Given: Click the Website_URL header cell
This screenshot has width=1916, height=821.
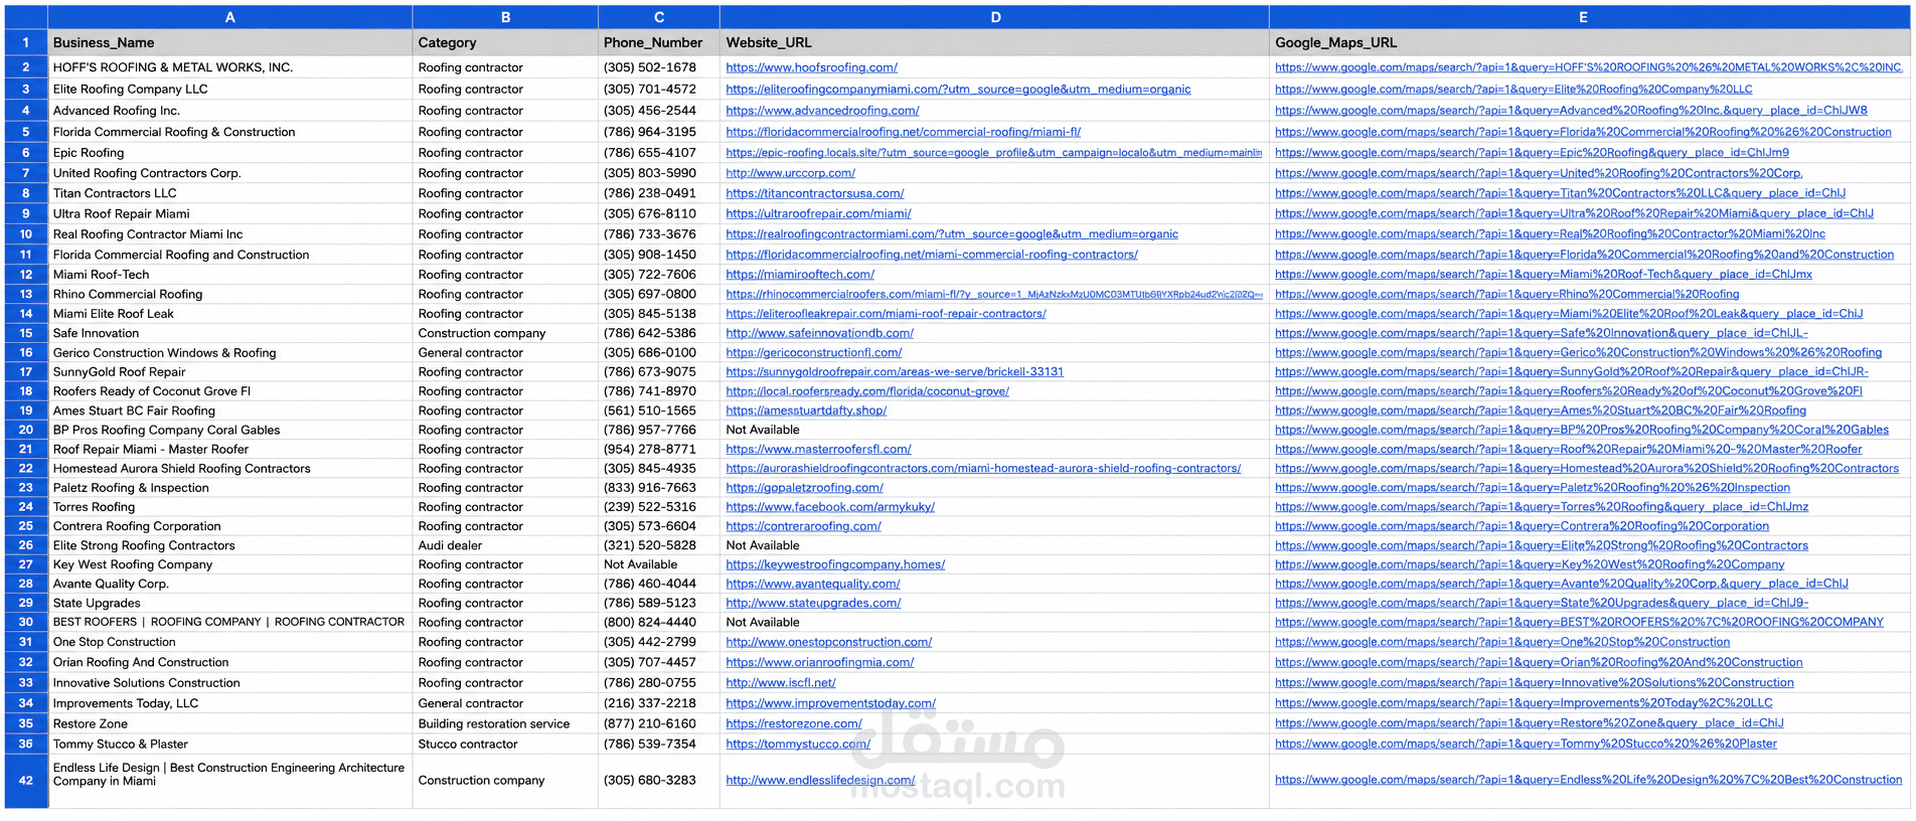Looking at the screenshot, I should 995,42.
